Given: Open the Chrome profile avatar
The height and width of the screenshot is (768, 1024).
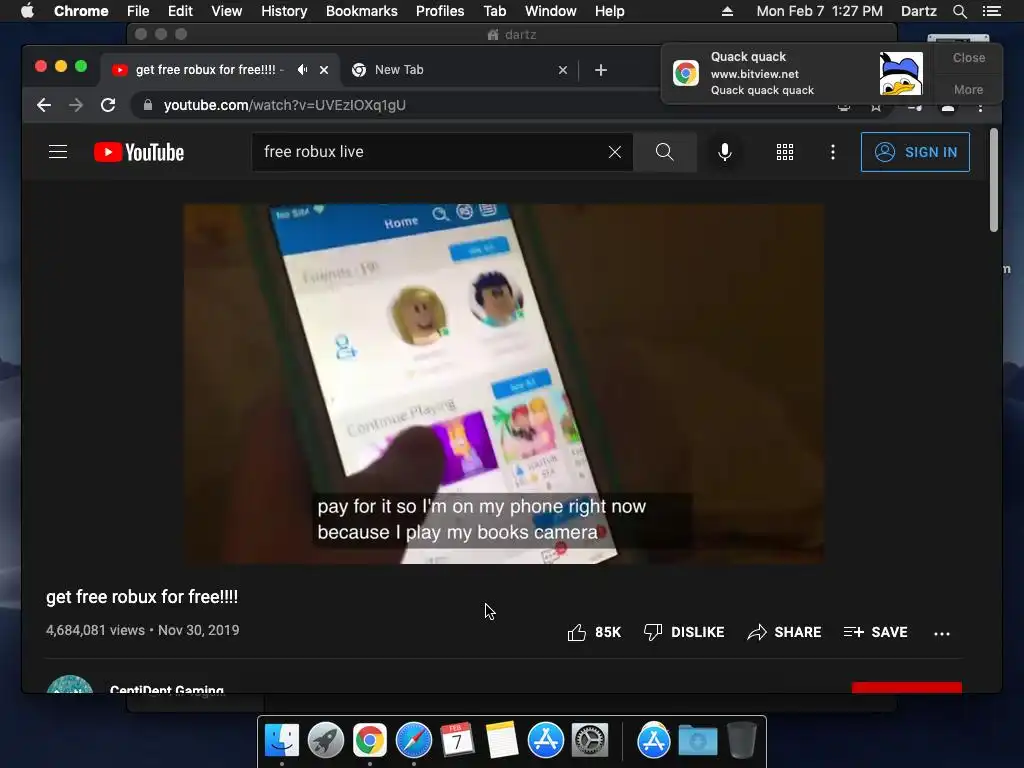Looking at the screenshot, I should click(948, 108).
